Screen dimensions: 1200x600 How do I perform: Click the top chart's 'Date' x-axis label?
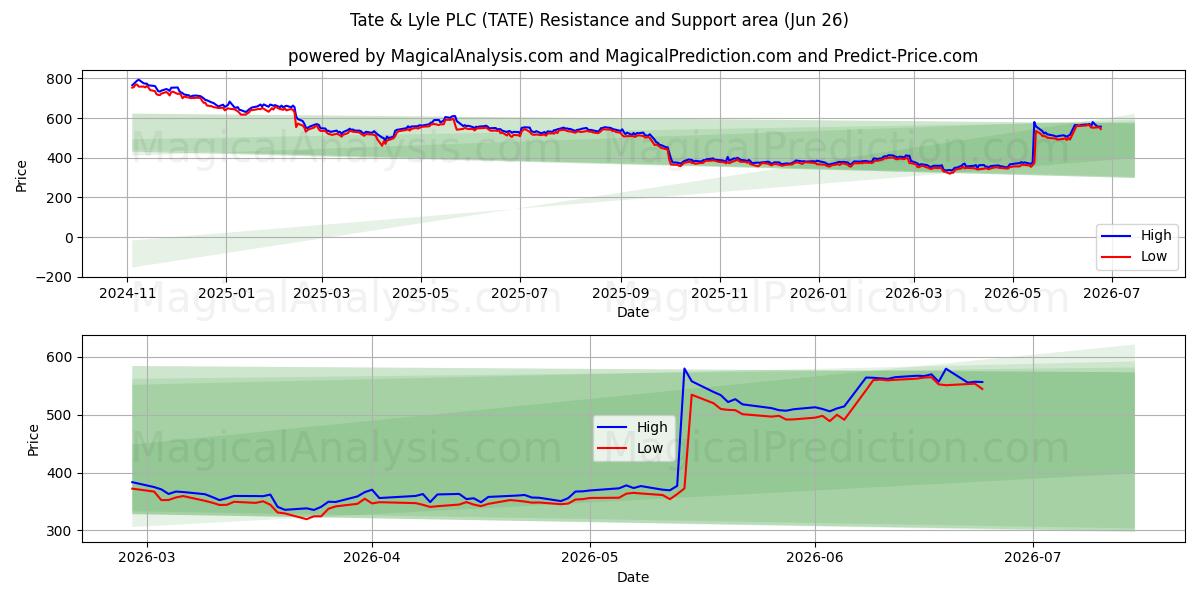(x=633, y=312)
